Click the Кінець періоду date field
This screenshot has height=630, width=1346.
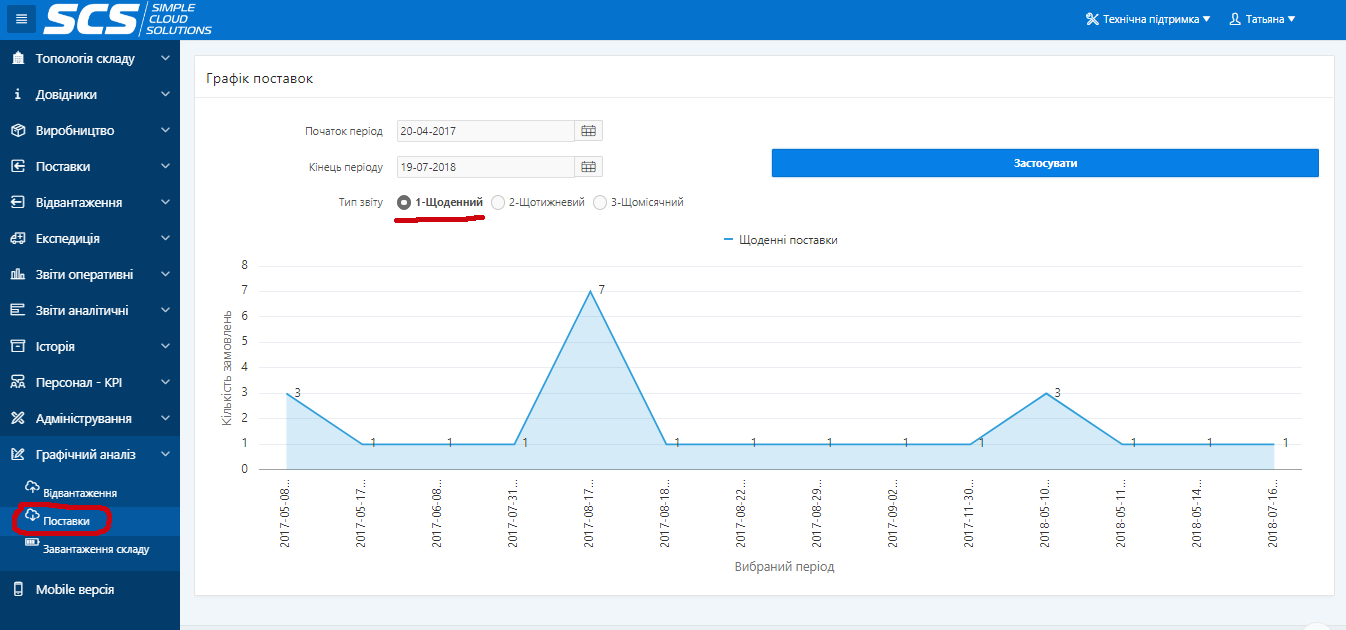[x=485, y=167]
